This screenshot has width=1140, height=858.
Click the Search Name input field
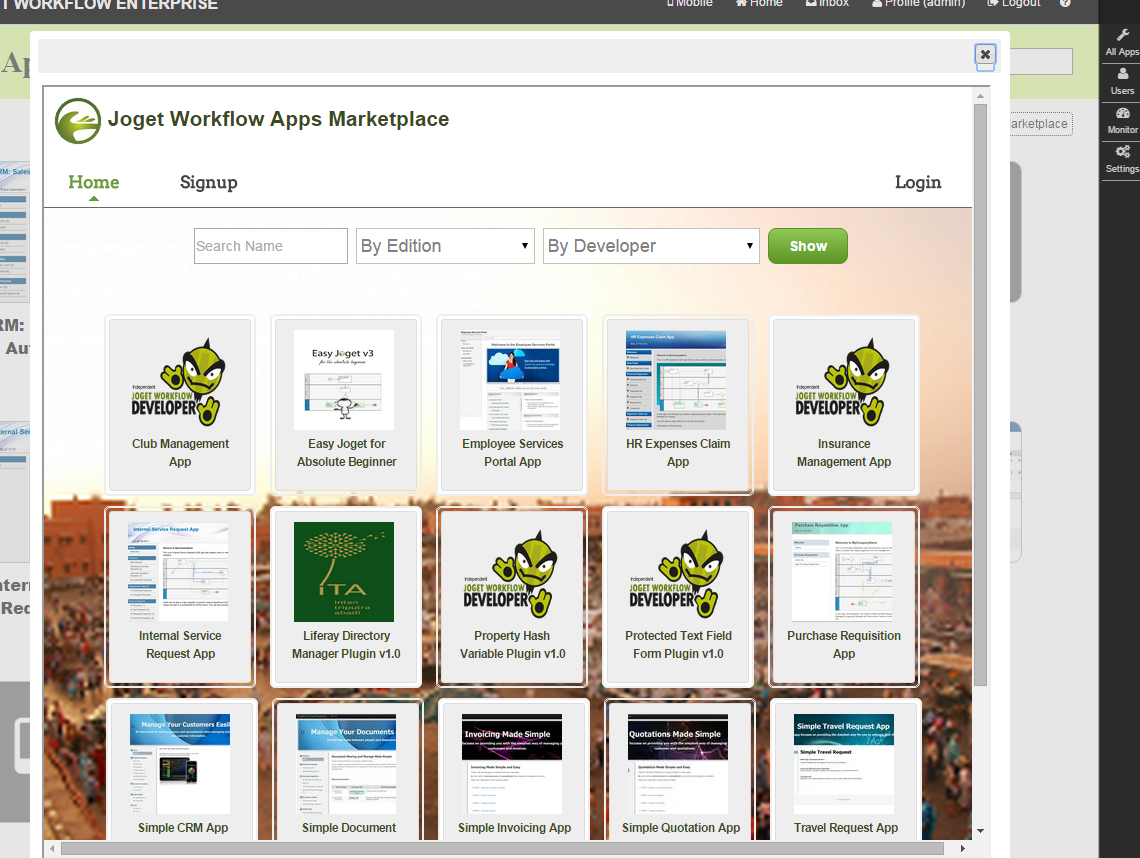tap(270, 246)
